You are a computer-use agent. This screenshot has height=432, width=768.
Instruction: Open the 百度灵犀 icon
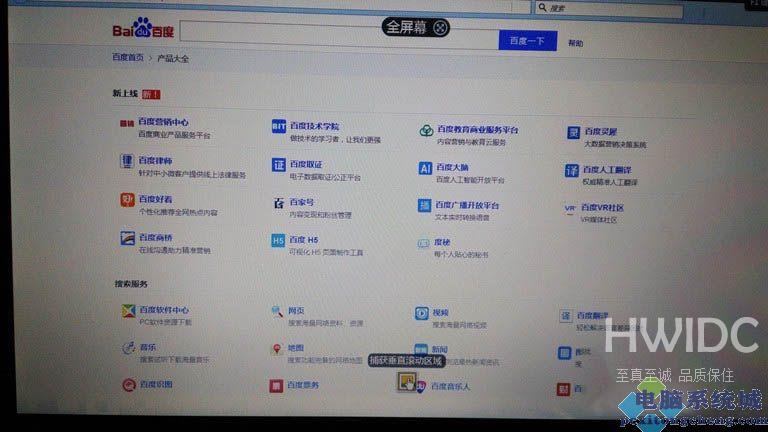[574, 132]
